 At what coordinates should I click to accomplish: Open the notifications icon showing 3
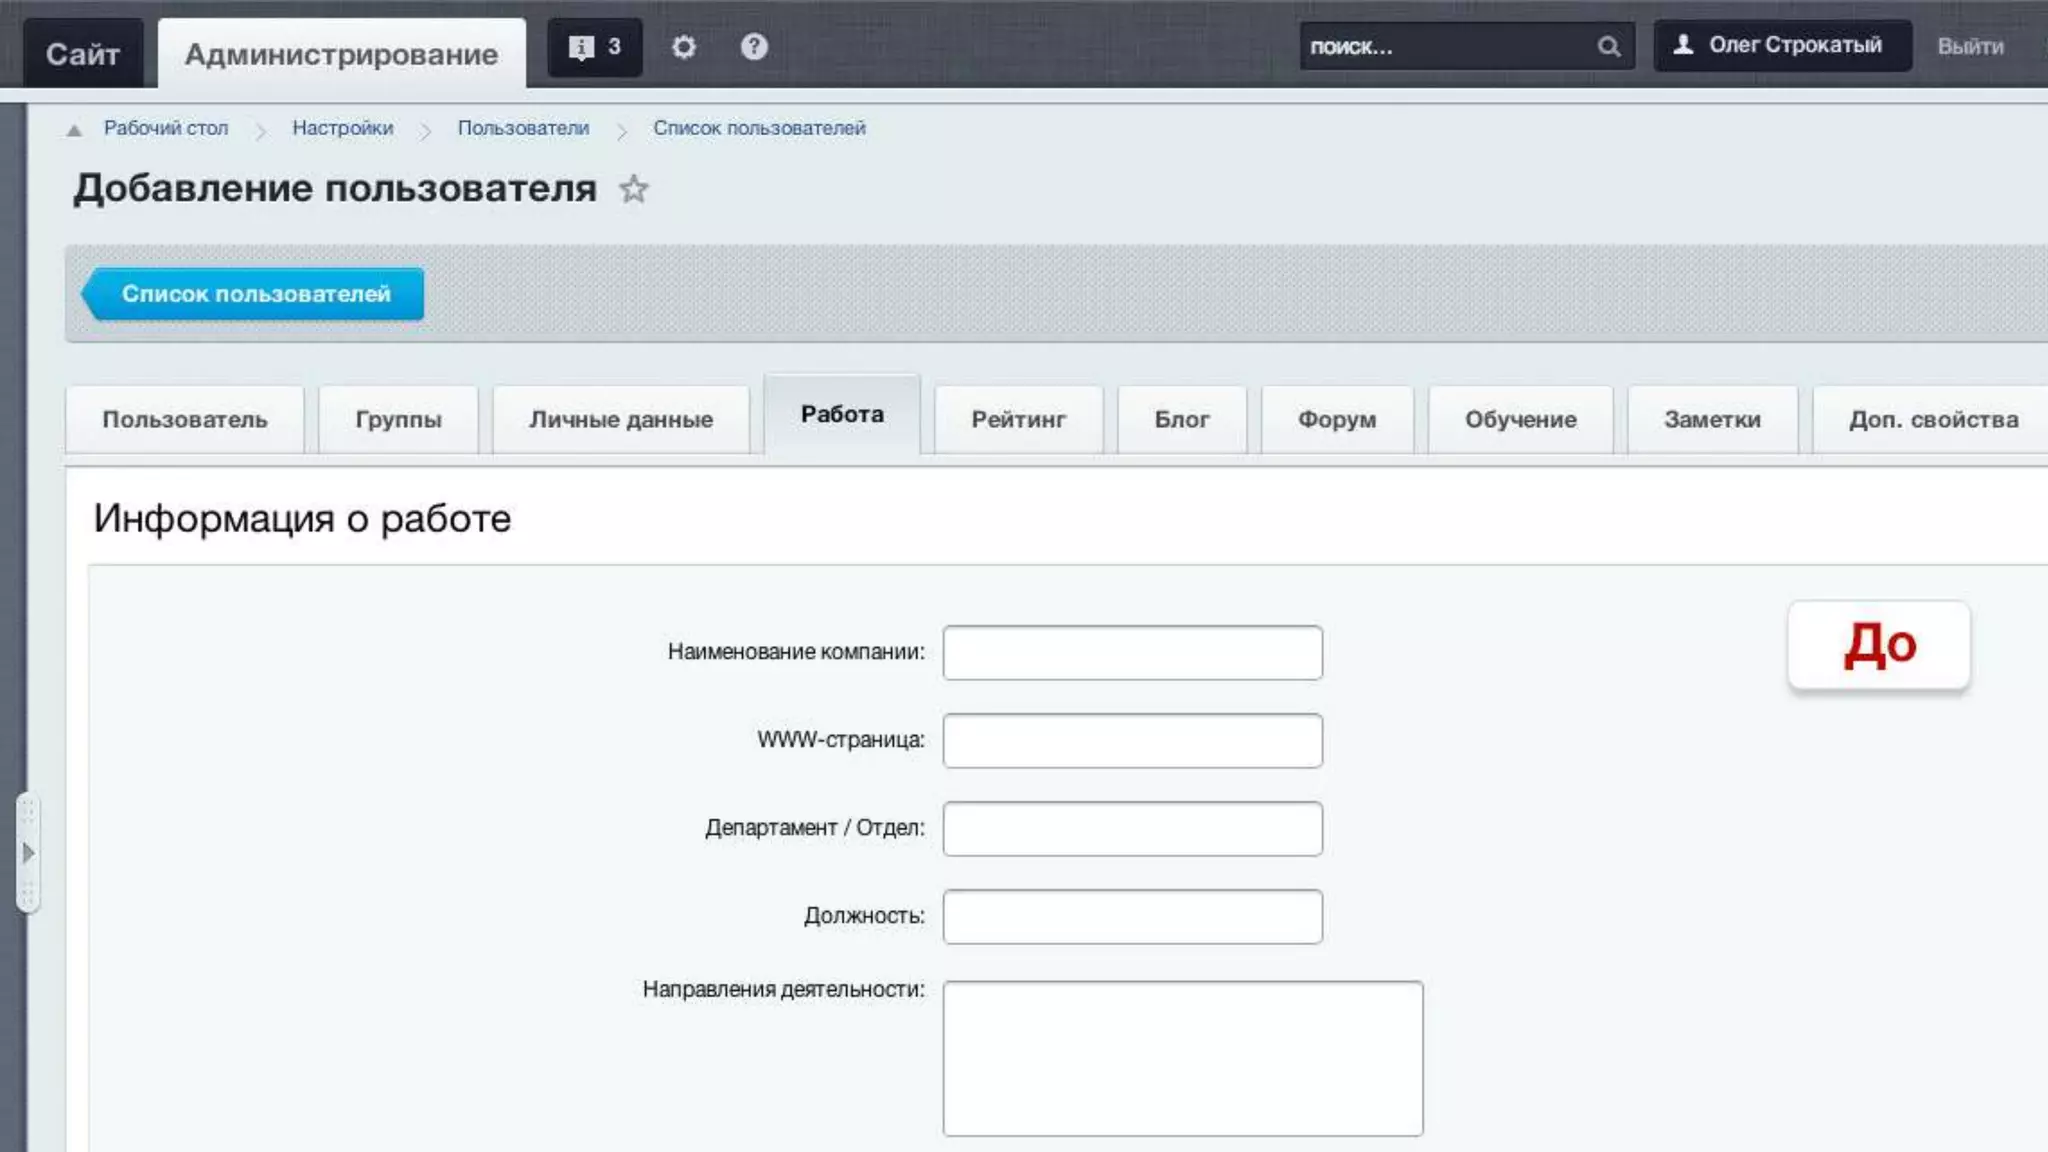pos(594,47)
